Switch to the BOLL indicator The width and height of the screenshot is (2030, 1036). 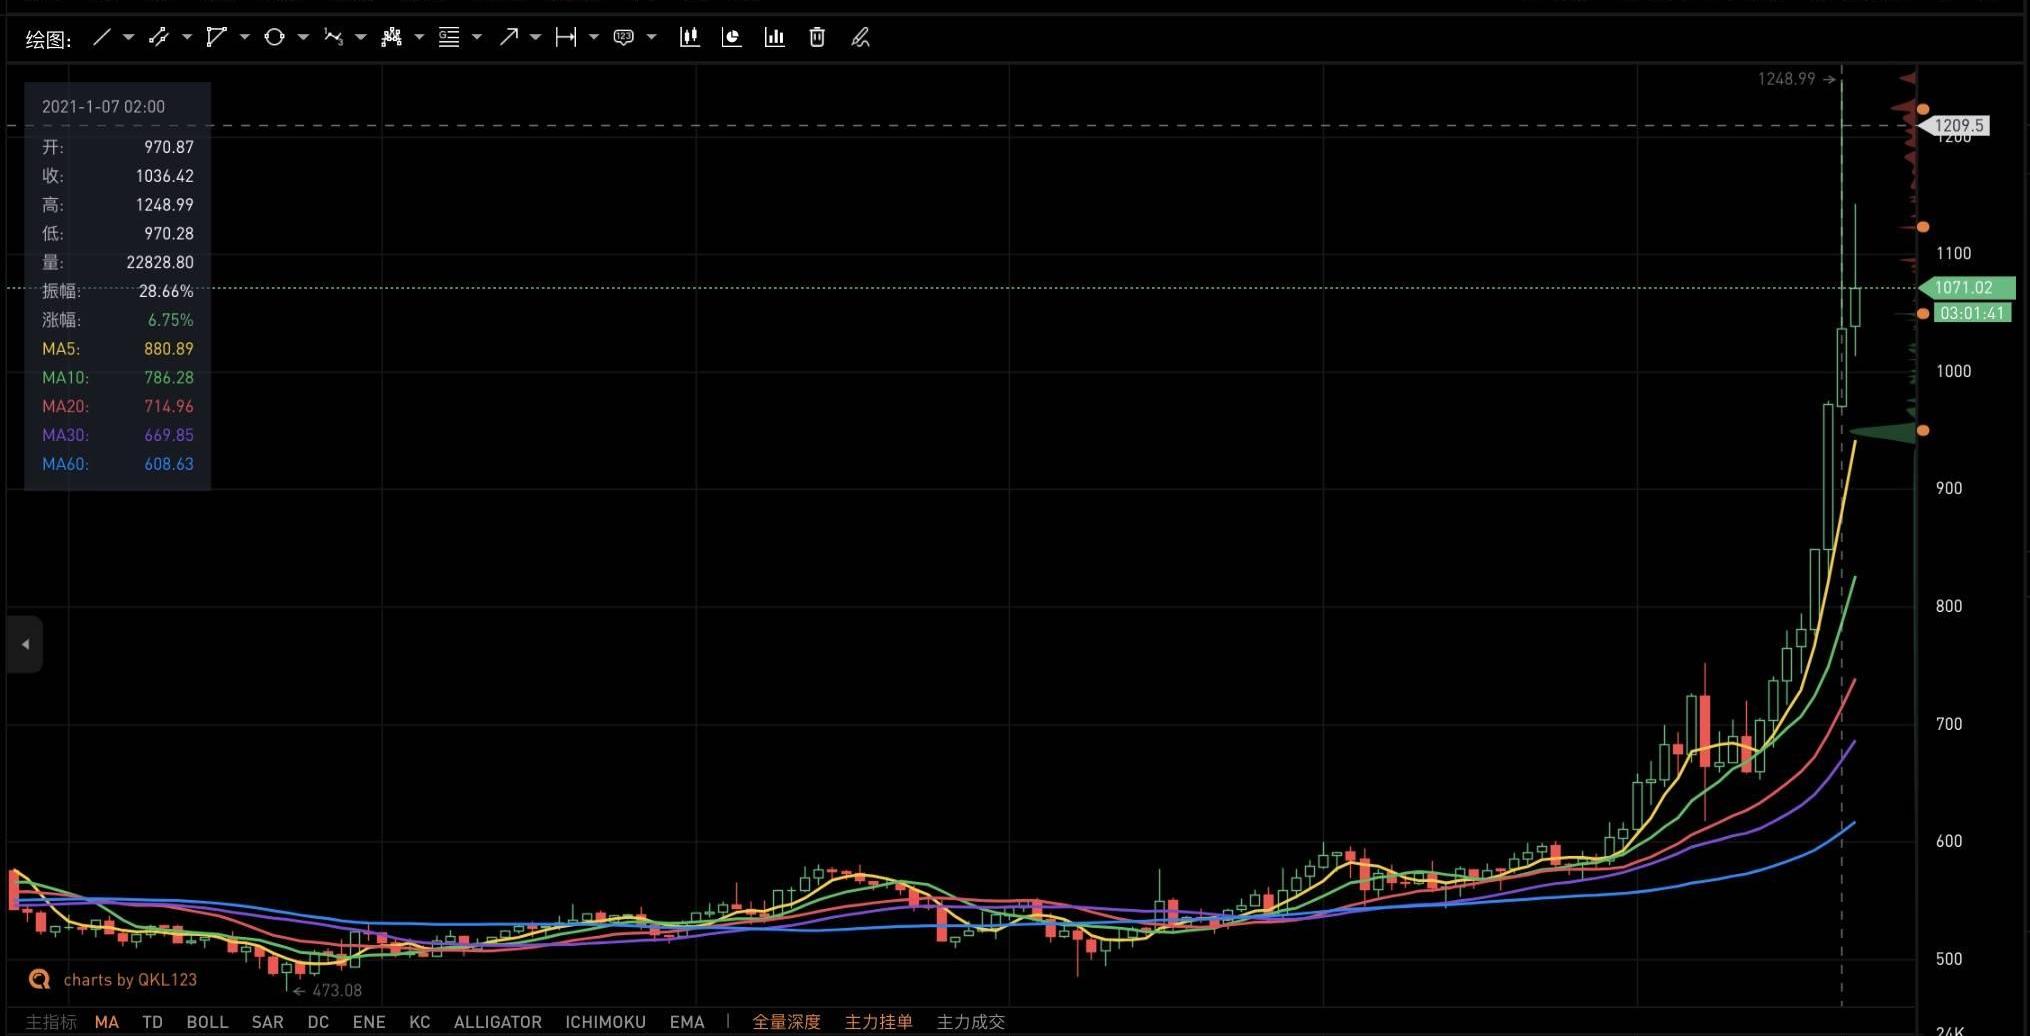pyautogui.click(x=207, y=1021)
